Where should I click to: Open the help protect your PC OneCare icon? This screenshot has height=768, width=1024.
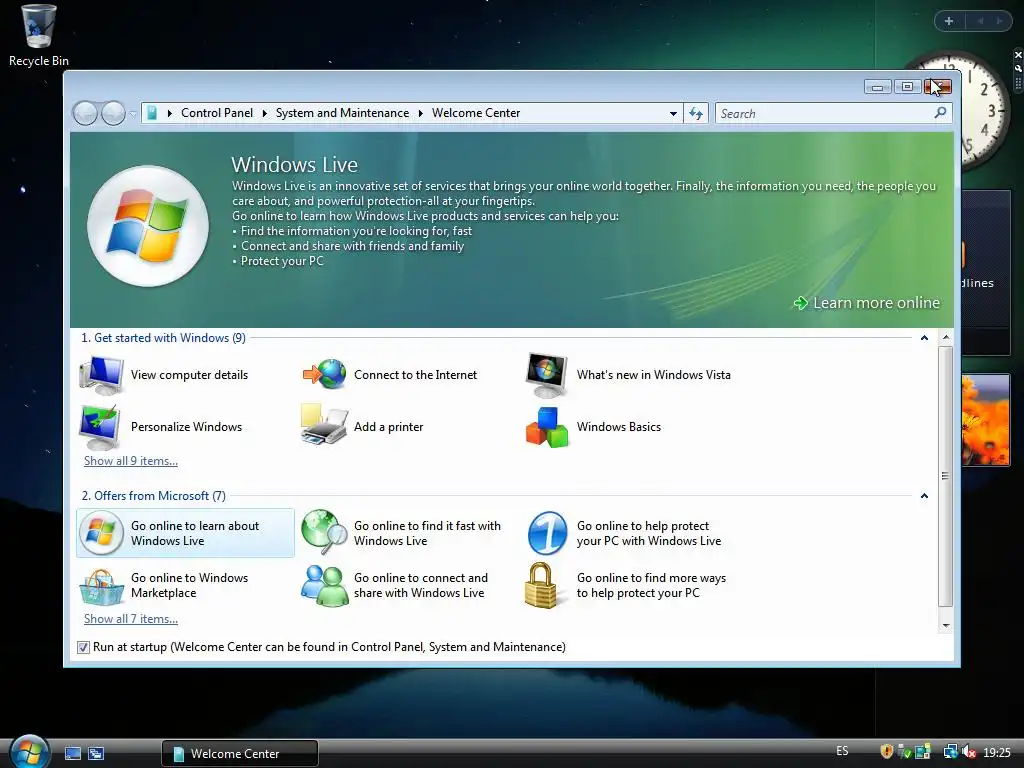point(547,533)
